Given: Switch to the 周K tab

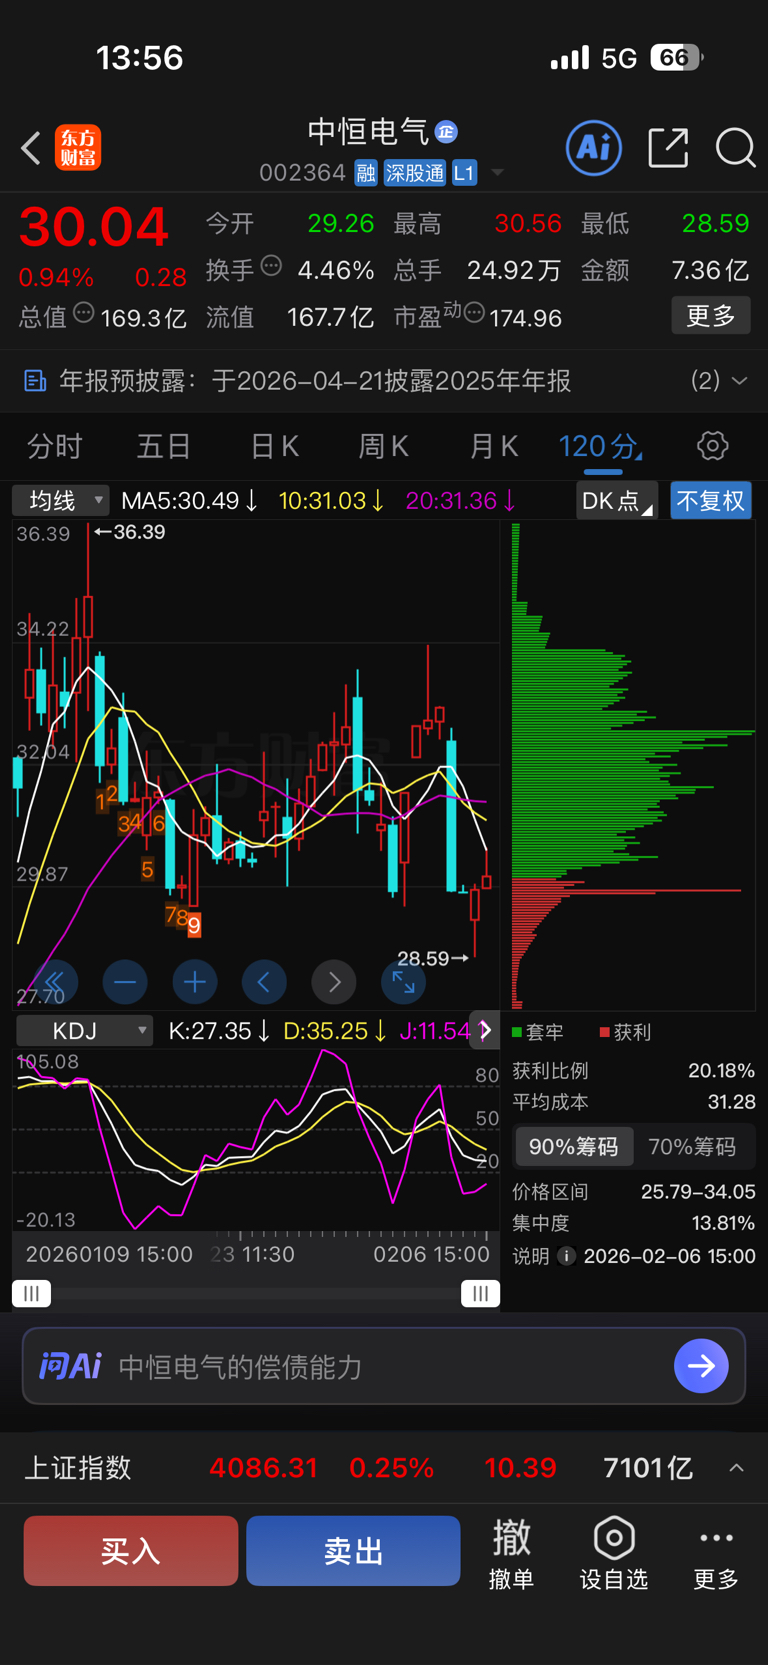Looking at the screenshot, I should pyautogui.click(x=384, y=446).
